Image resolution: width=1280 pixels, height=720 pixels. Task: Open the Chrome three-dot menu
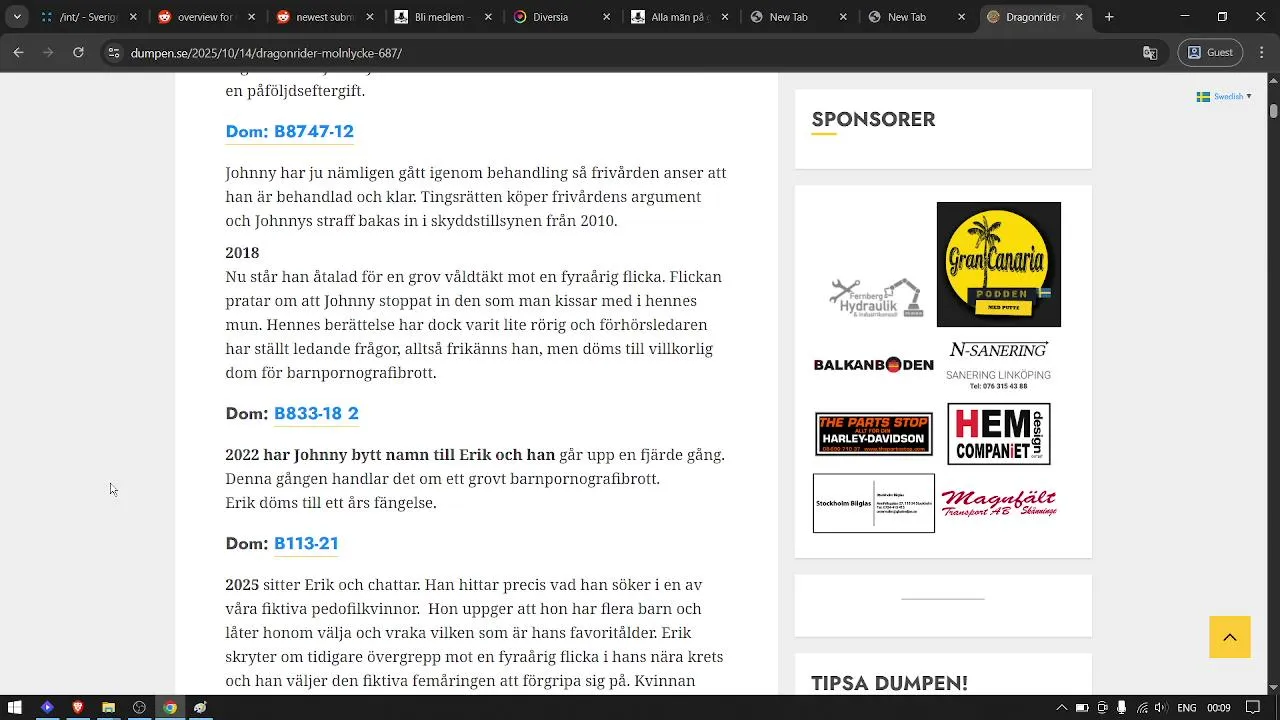1262,53
